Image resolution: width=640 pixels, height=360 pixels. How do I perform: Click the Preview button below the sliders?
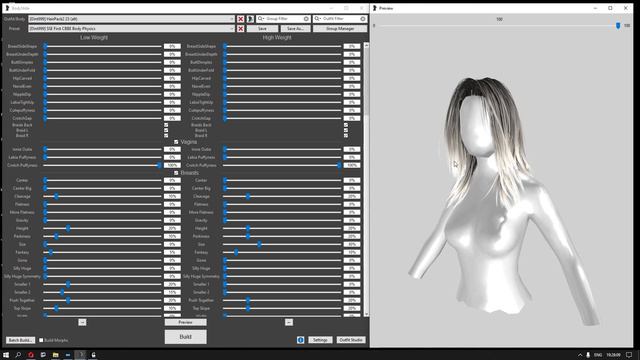click(185, 322)
